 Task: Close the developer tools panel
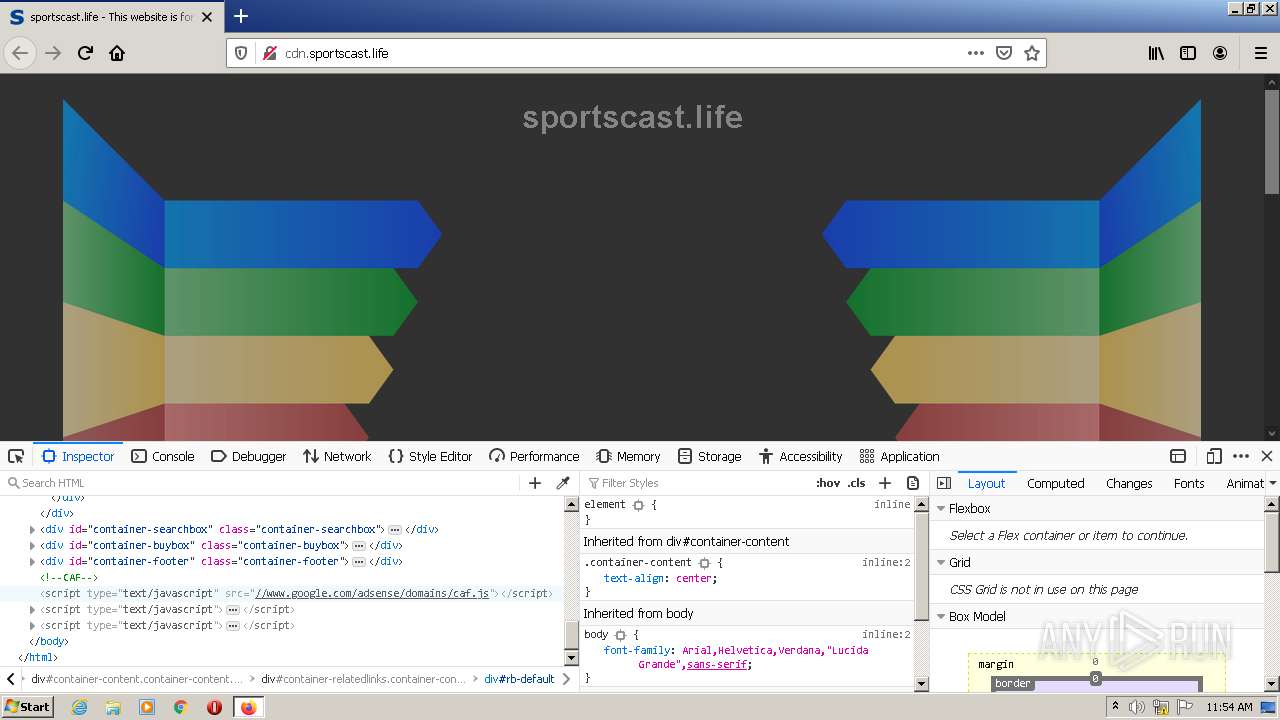(1267, 456)
